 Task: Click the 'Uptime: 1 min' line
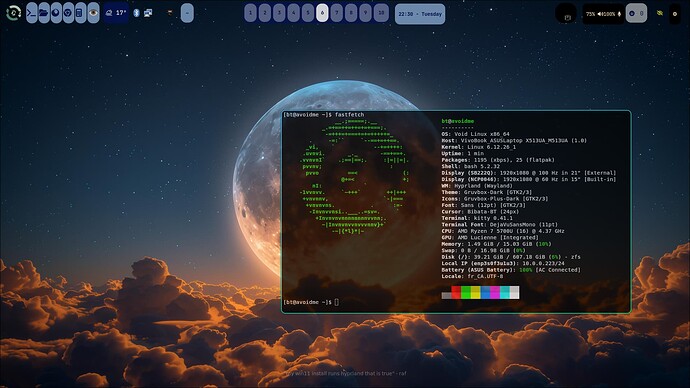click(x=462, y=154)
